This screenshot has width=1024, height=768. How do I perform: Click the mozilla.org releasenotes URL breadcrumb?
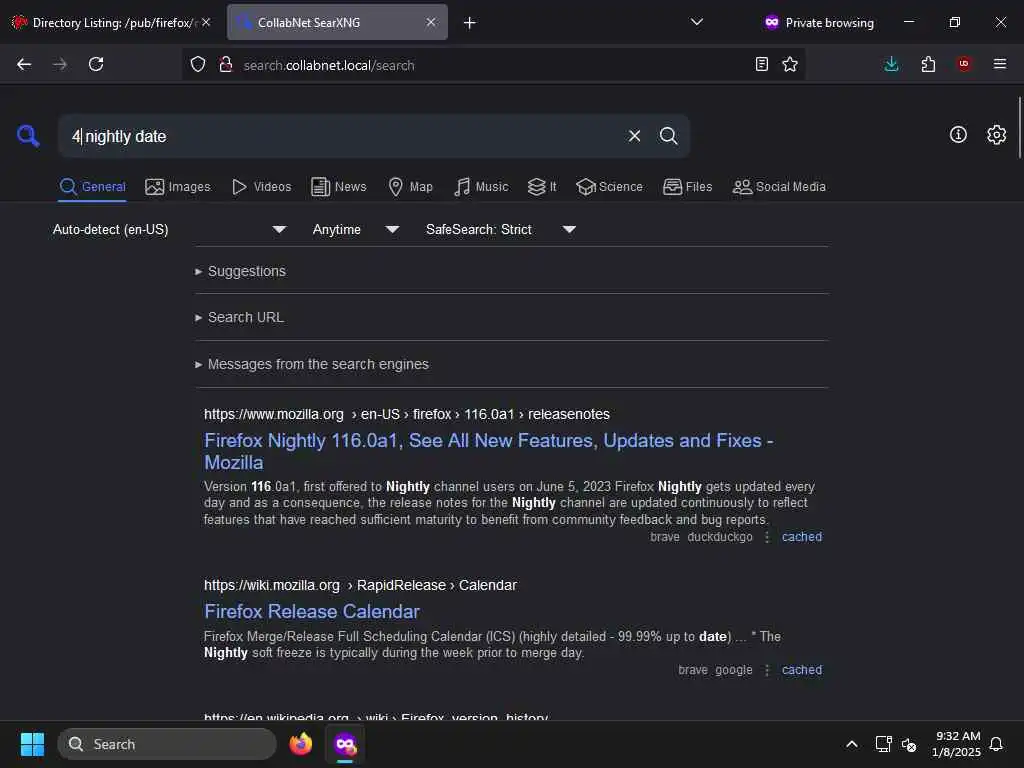(406, 414)
